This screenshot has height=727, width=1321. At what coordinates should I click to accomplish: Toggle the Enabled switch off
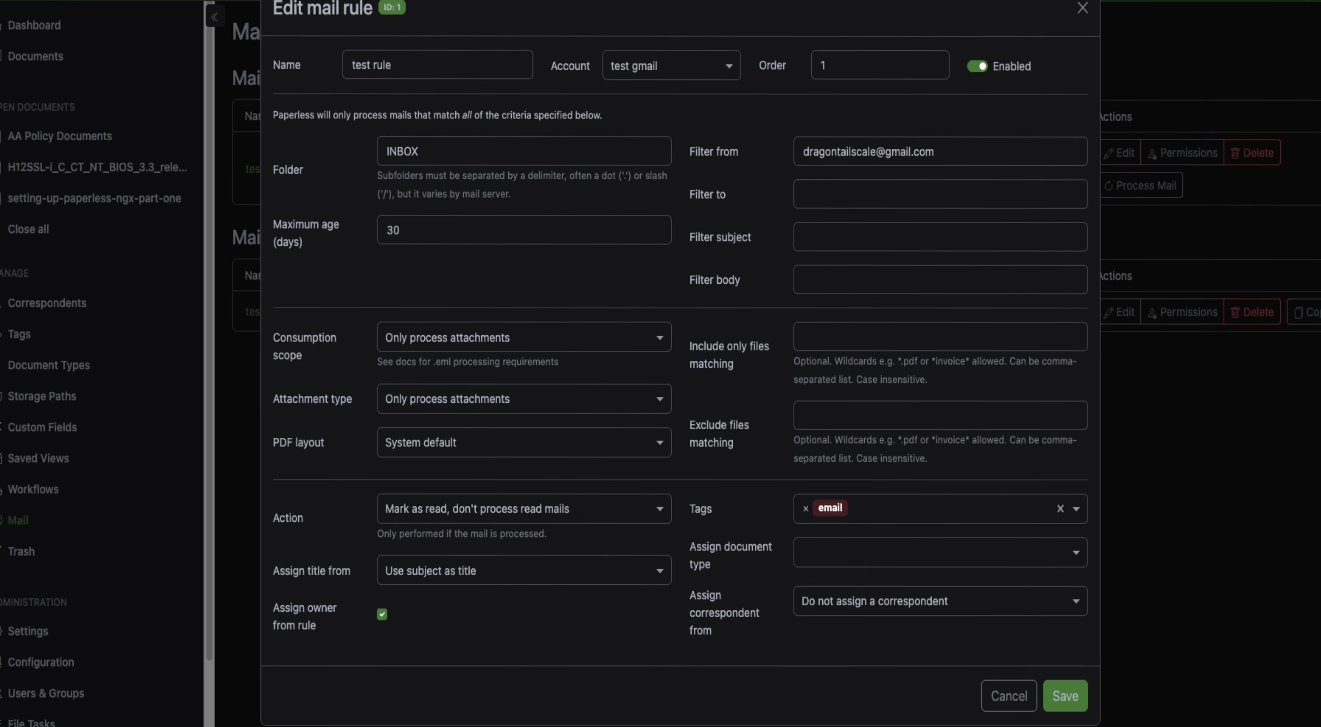(977, 66)
